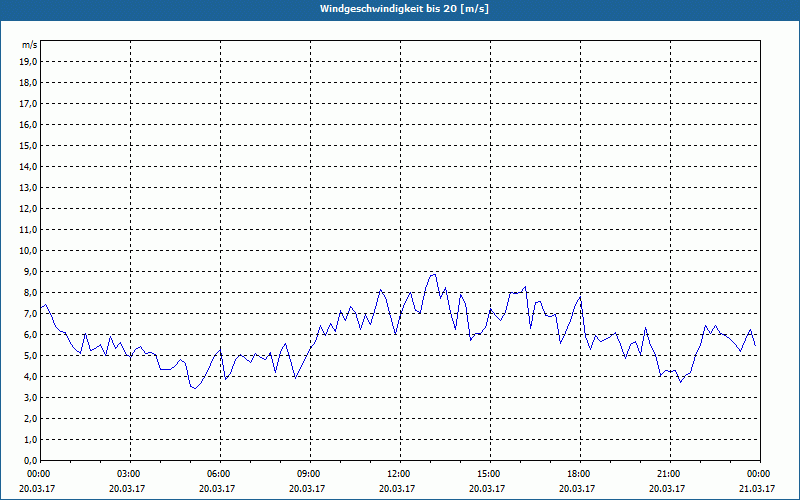Click the 19,0 y-axis value
The image size is (800, 500).
28,62
